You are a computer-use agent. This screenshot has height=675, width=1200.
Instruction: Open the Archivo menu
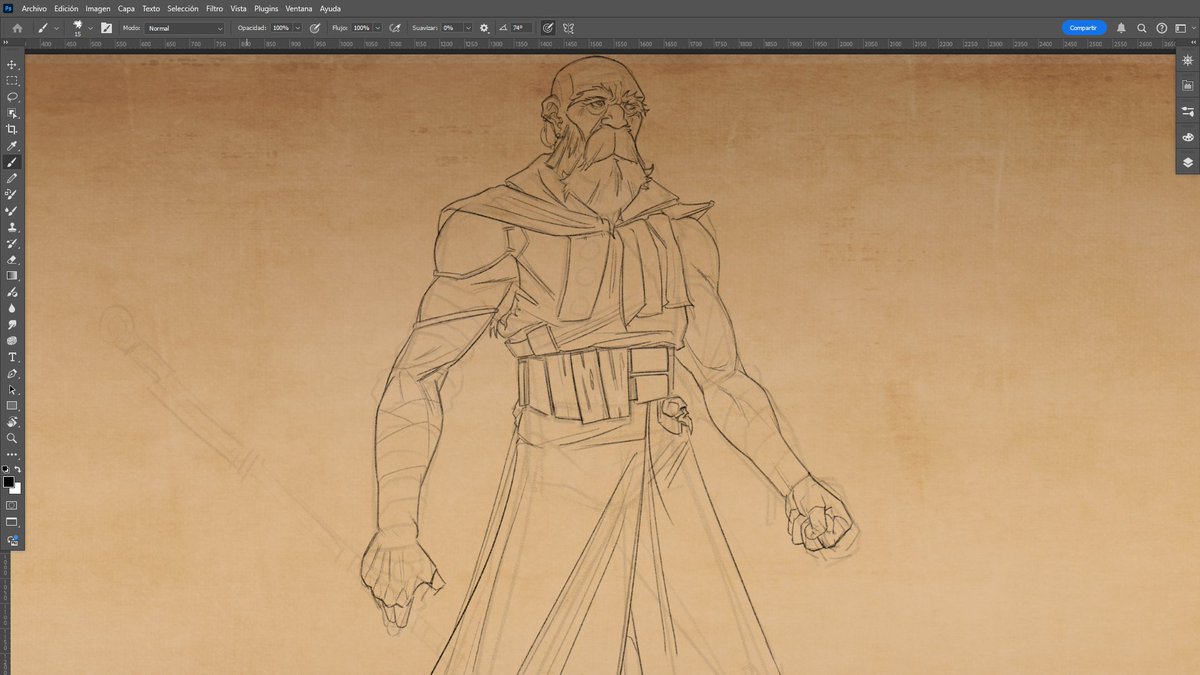34,8
